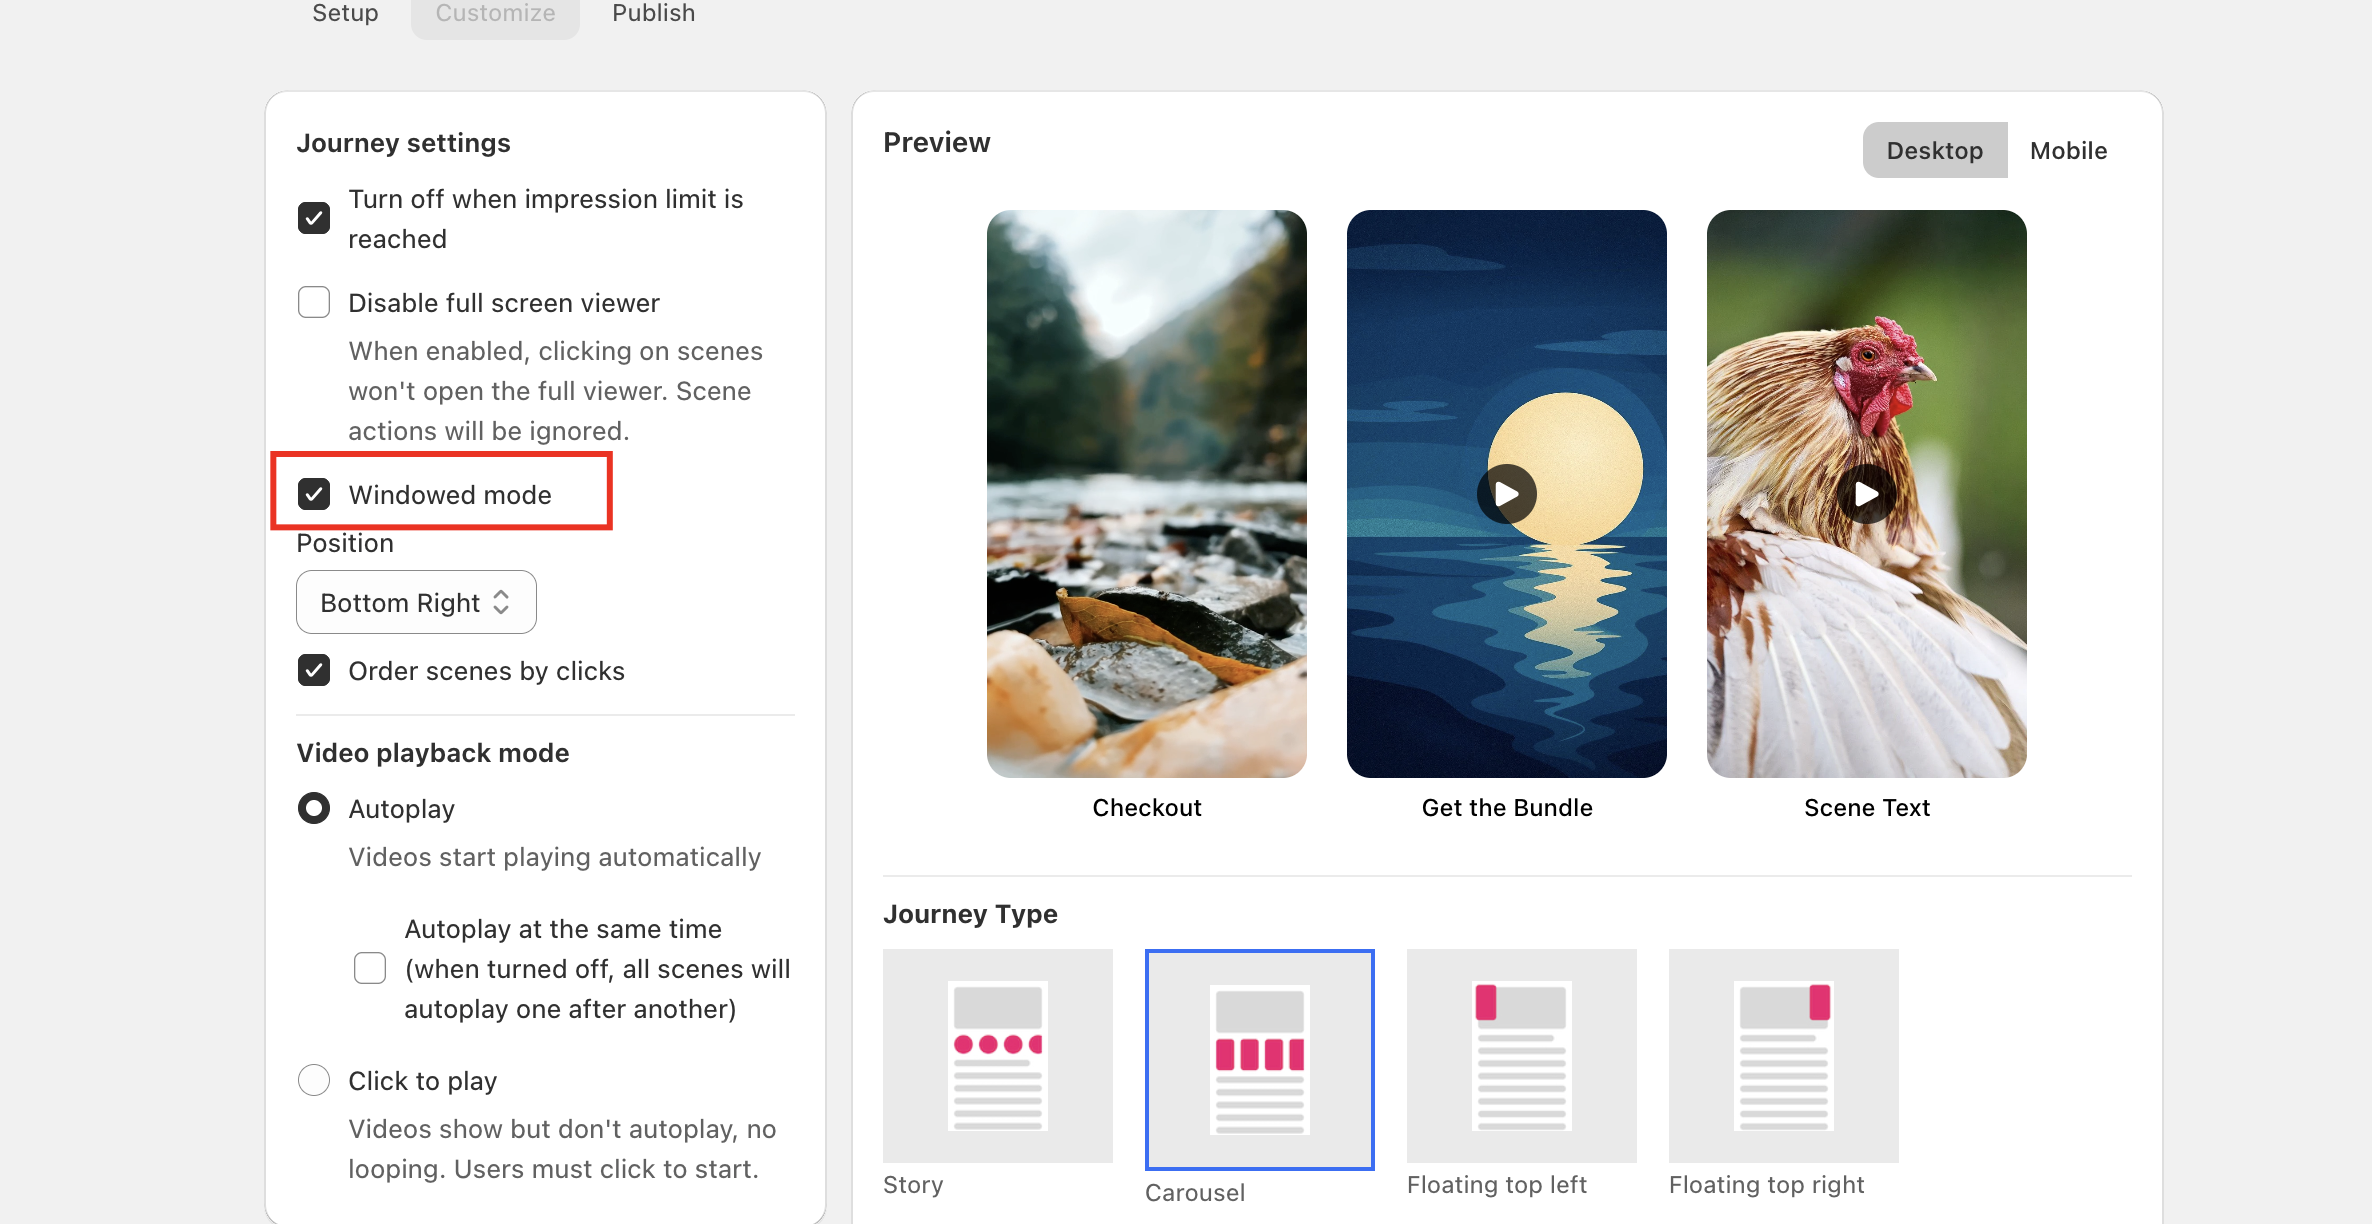Open the Bottom Right position dropdown
The width and height of the screenshot is (2372, 1224).
[x=416, y=602]
